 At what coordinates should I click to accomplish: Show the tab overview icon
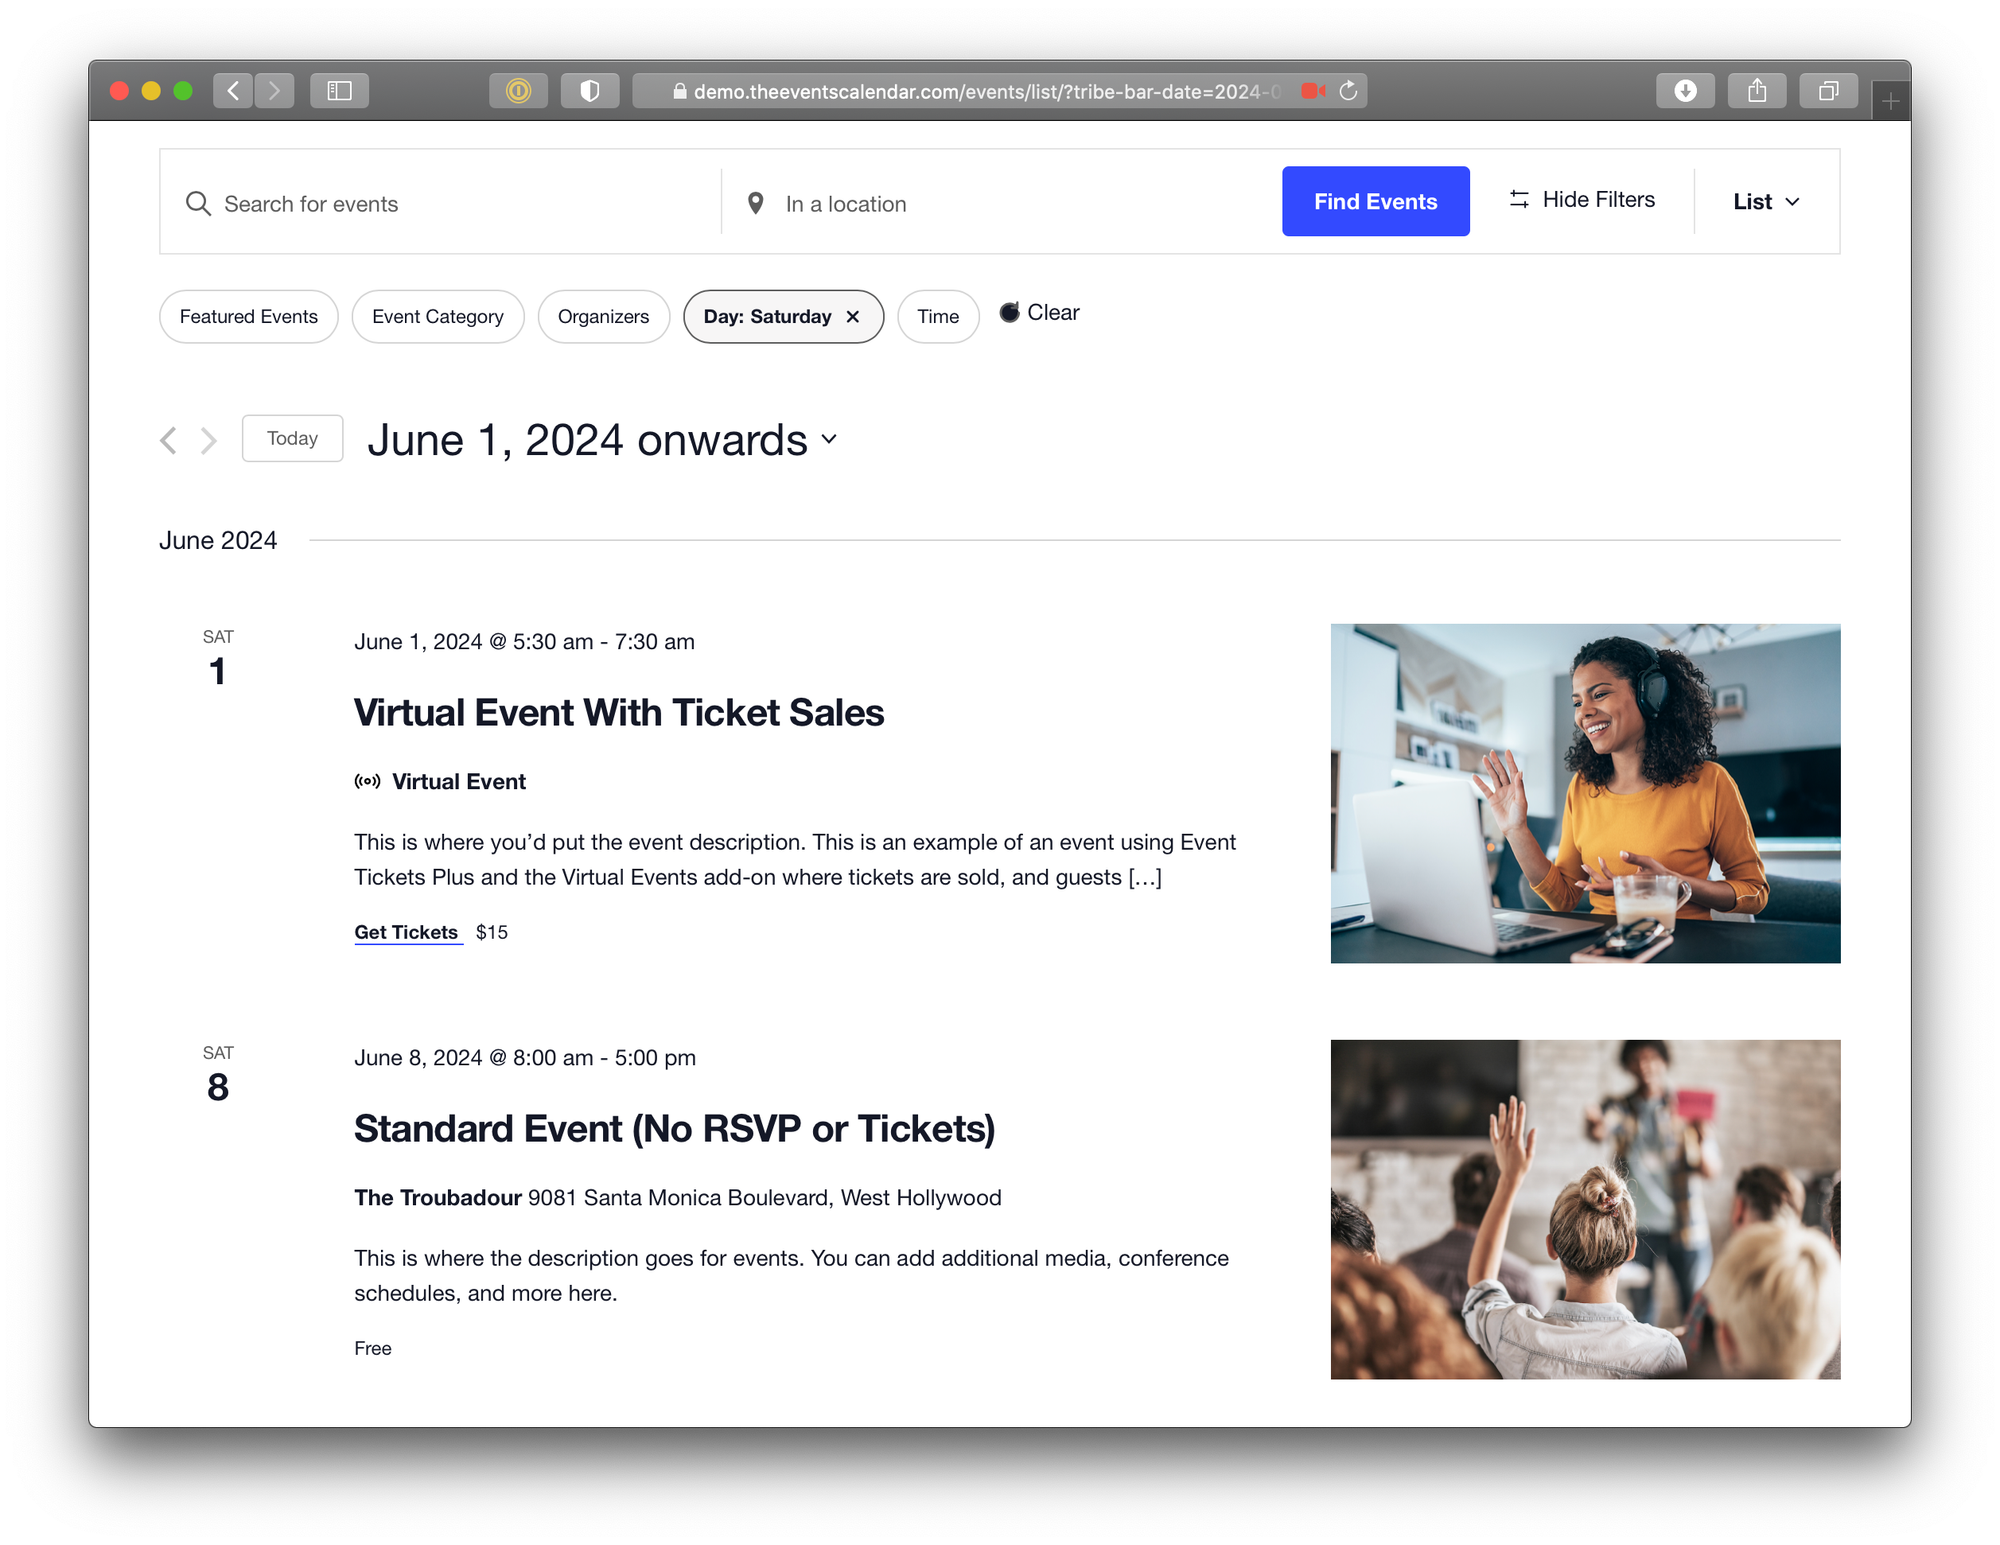[x=1827, y=91]
